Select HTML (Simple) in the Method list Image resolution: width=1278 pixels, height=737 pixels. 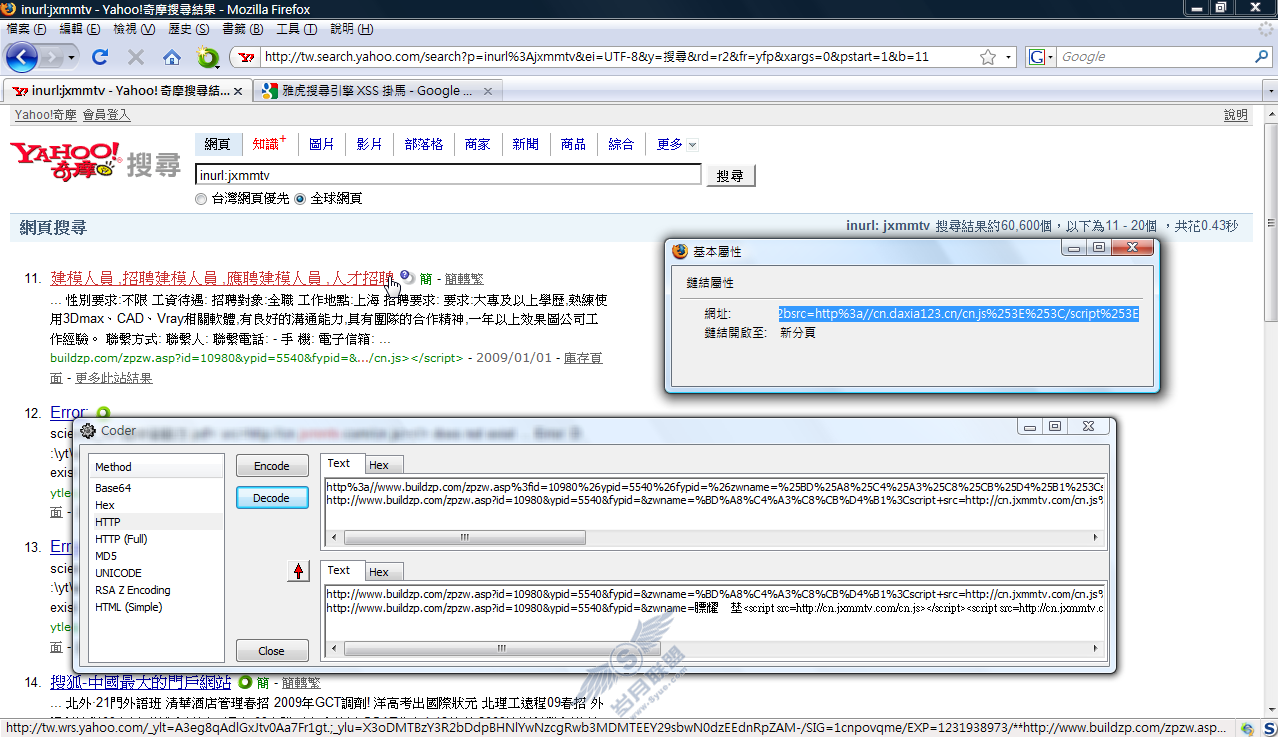coord(129,607)
